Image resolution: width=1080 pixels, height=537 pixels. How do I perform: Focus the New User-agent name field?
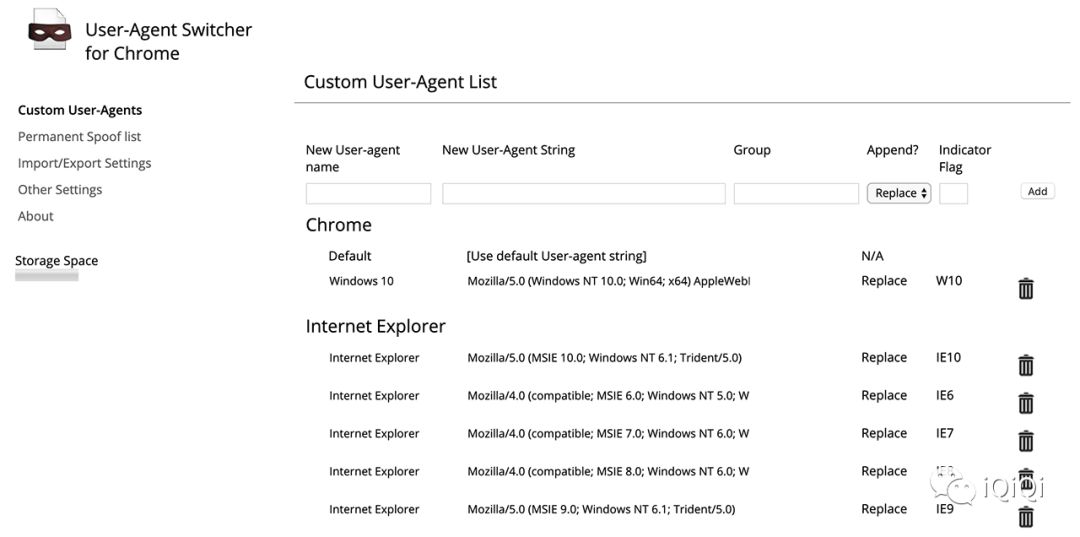368,193
